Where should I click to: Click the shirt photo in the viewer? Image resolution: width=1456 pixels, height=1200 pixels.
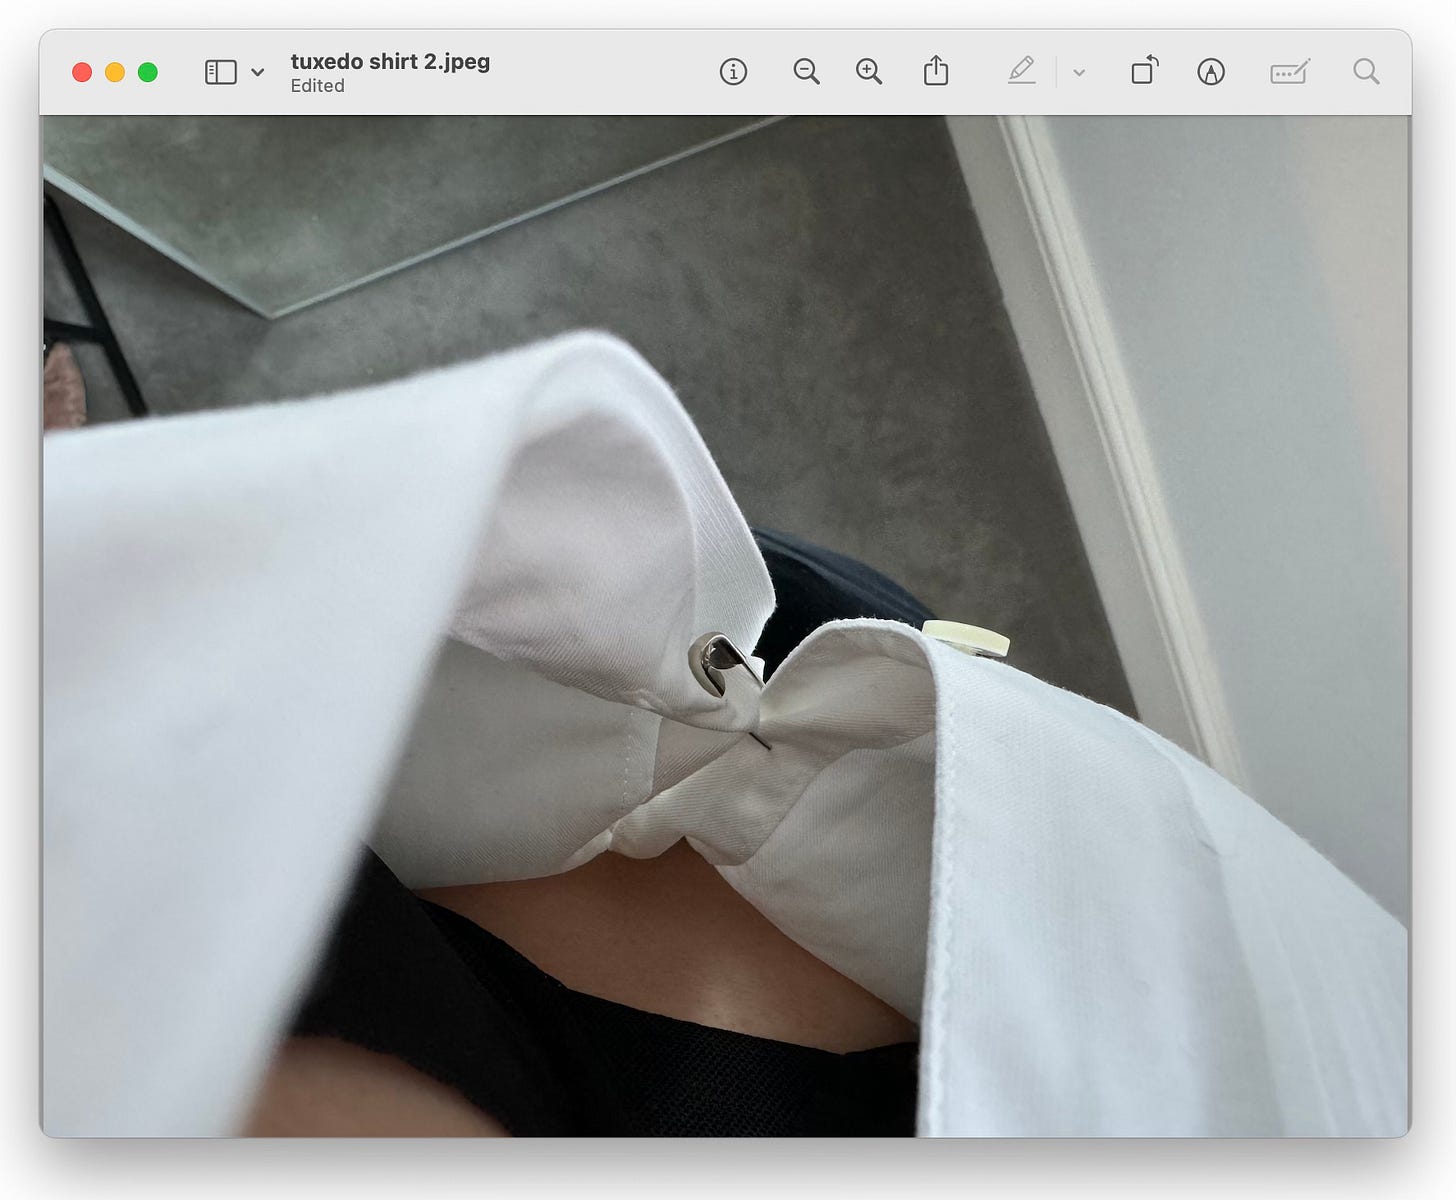725,626
